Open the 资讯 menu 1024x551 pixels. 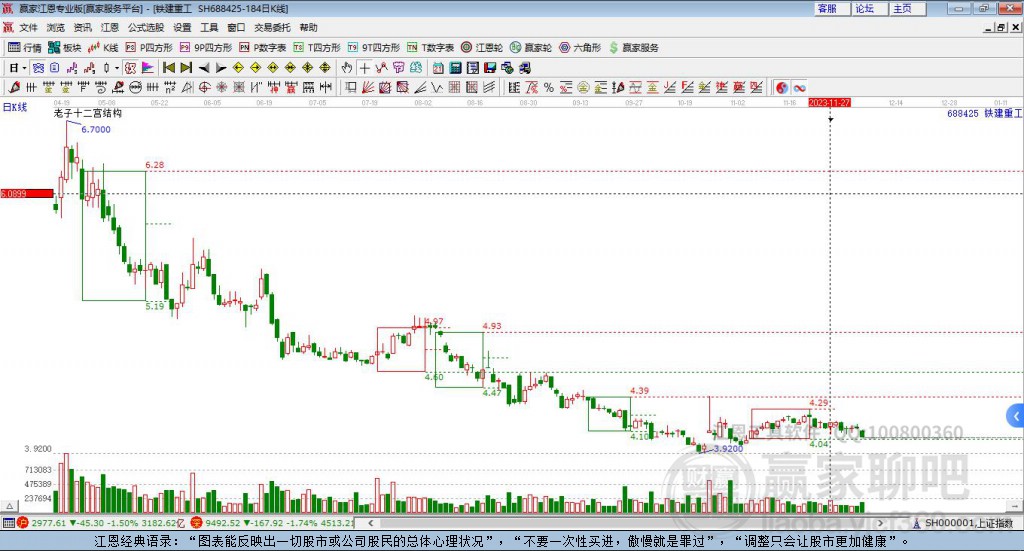coord(82,27)
